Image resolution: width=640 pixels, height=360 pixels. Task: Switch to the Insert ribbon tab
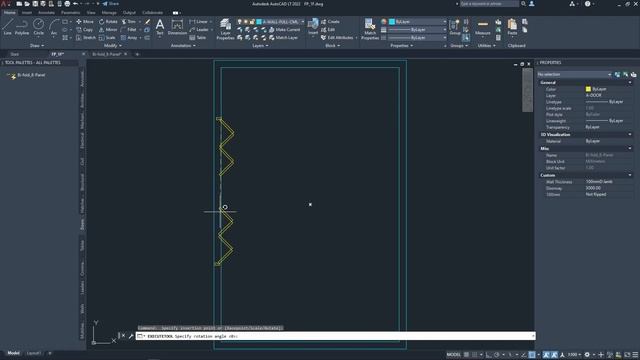point(27,13)
